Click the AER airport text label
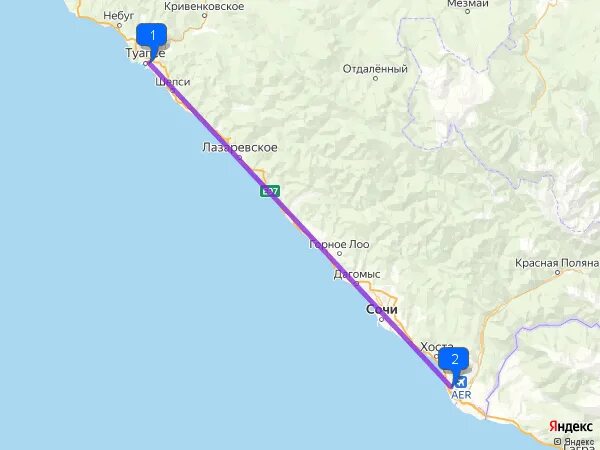The height and width of the screenshot is (450, 600). coord(461,395)
